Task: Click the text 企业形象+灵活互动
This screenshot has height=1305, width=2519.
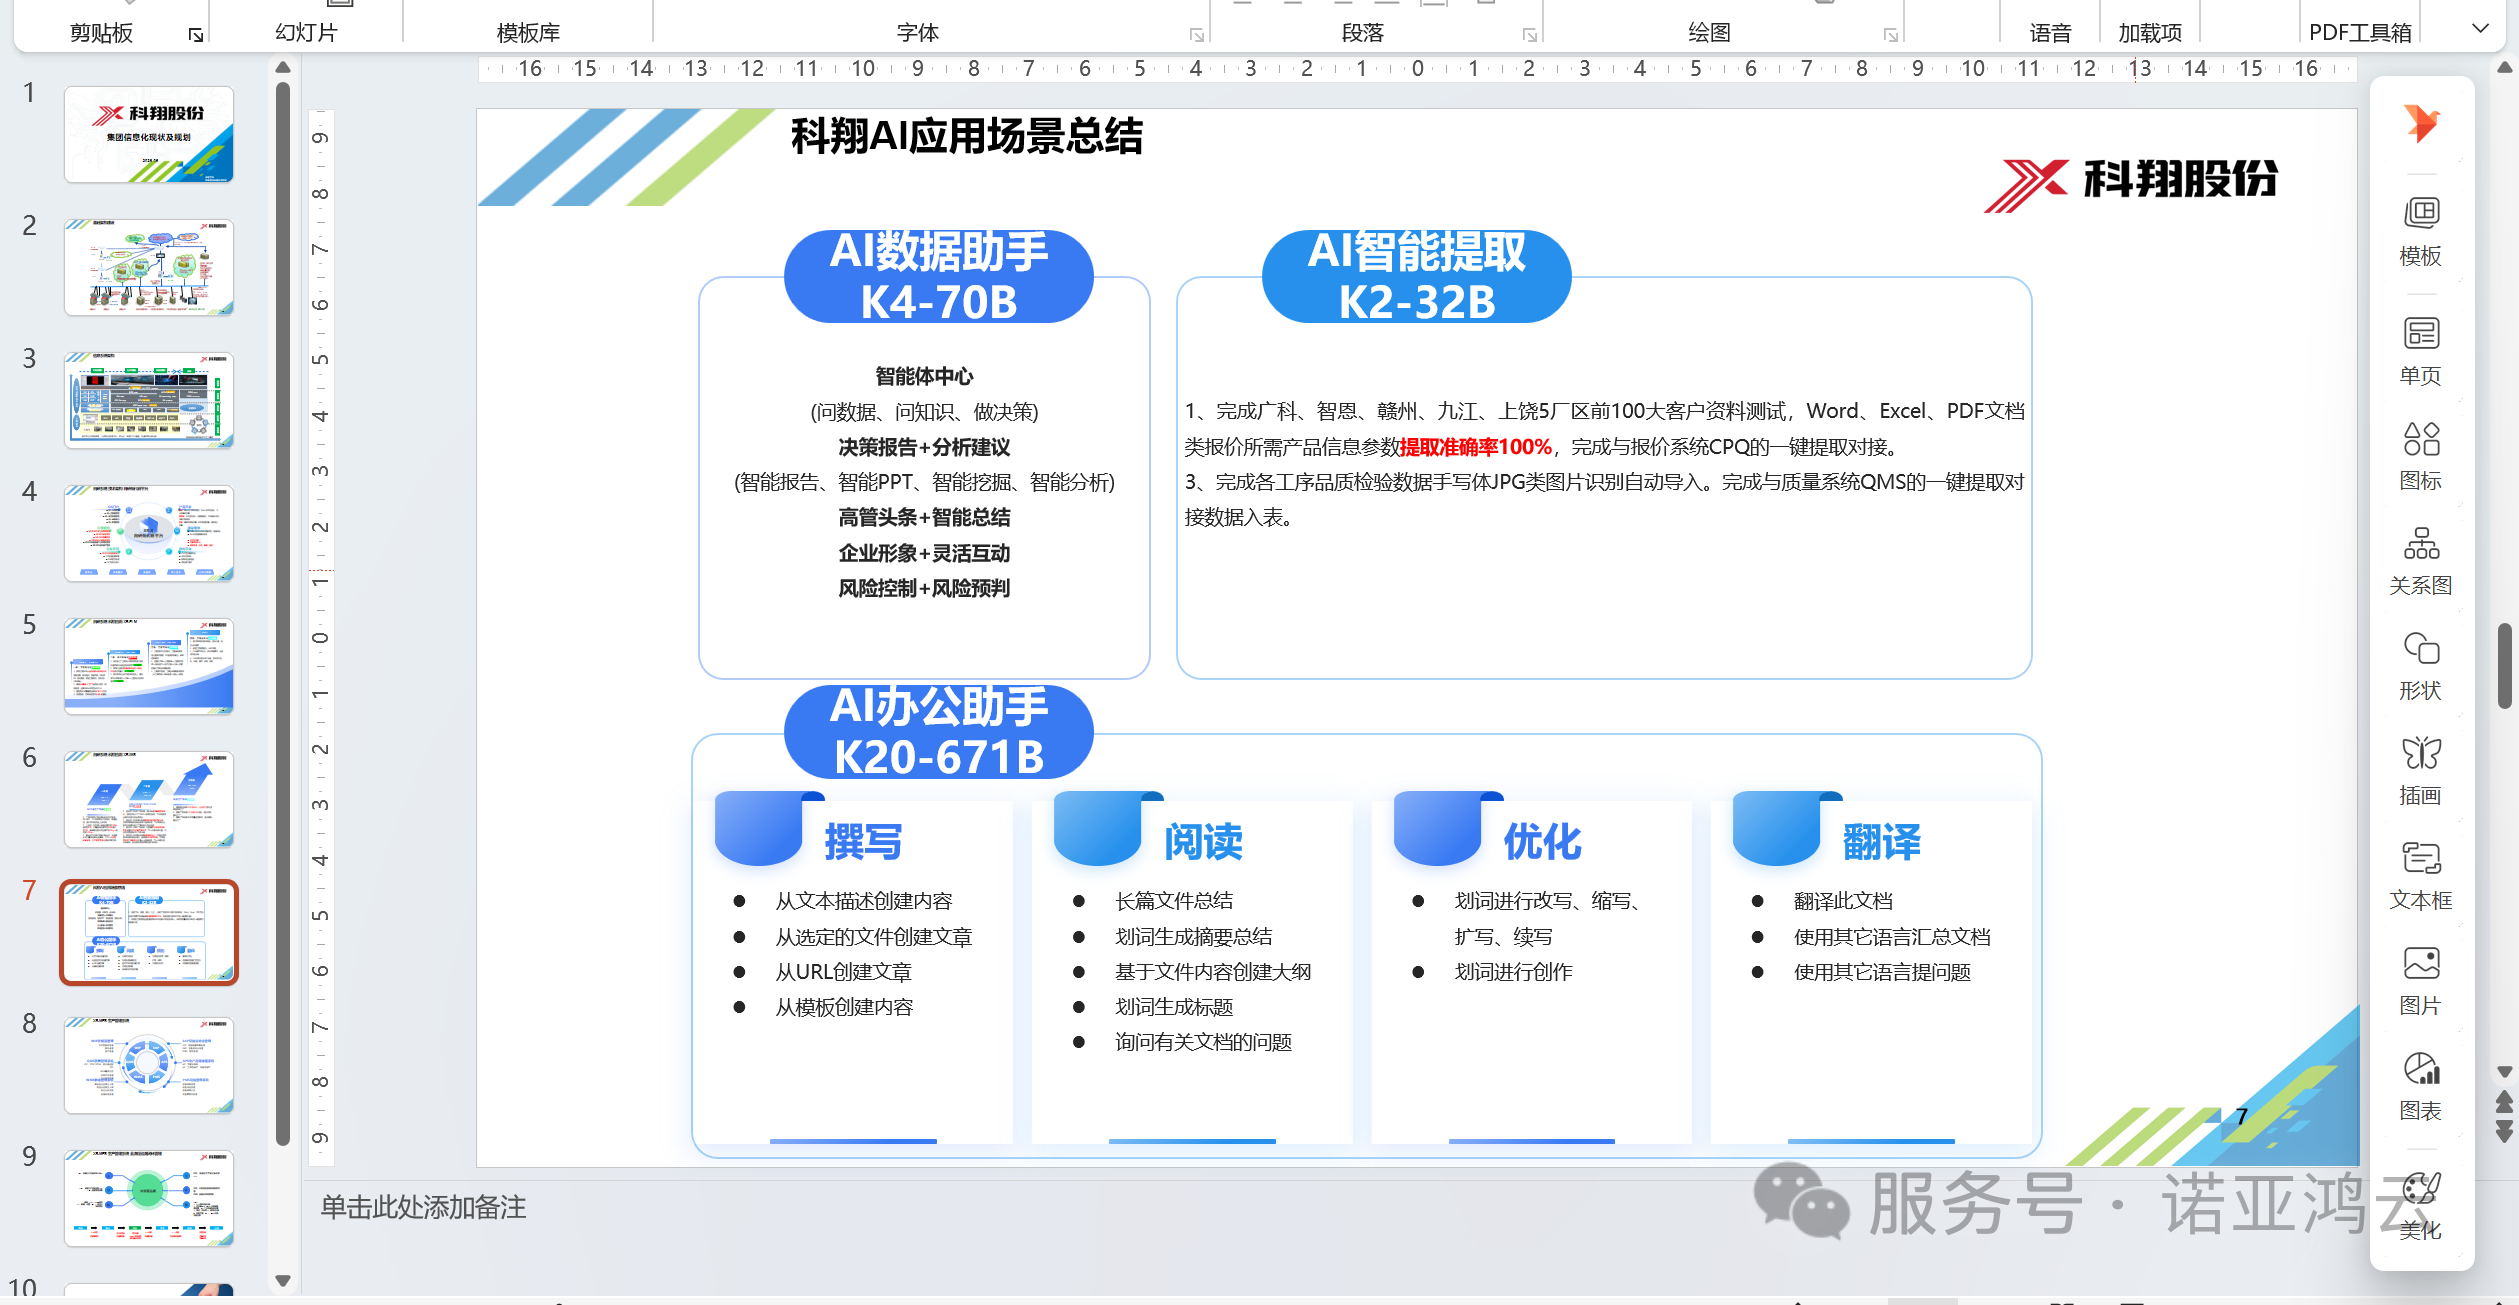Action: tap(924, 553)
